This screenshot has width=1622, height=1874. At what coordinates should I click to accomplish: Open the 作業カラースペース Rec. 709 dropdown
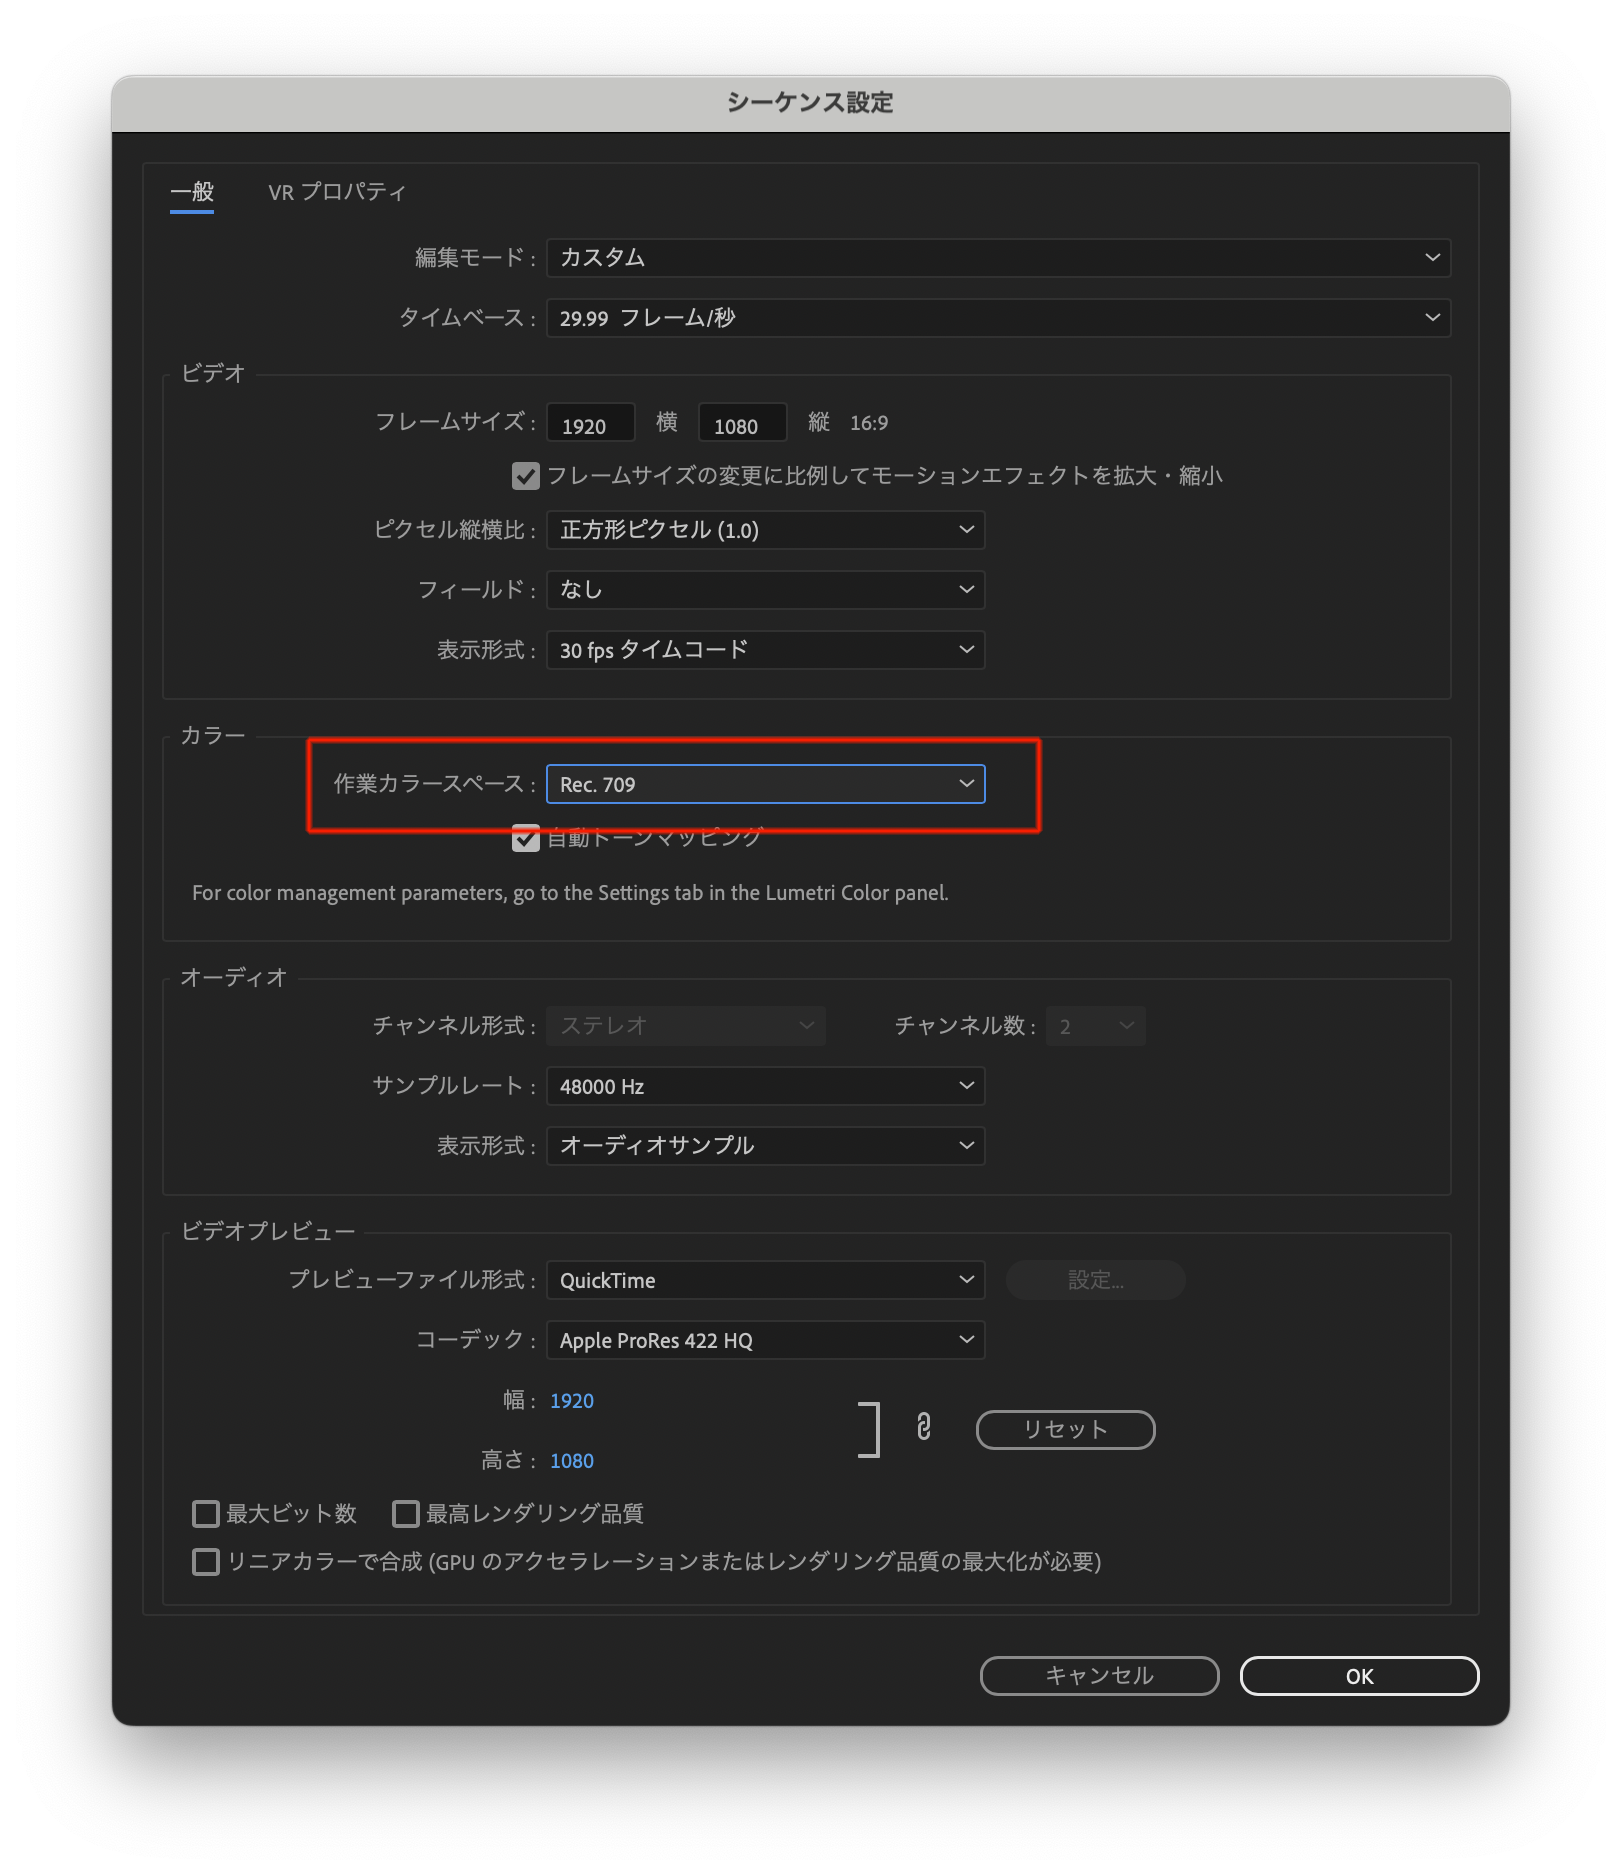coord(765,784)
